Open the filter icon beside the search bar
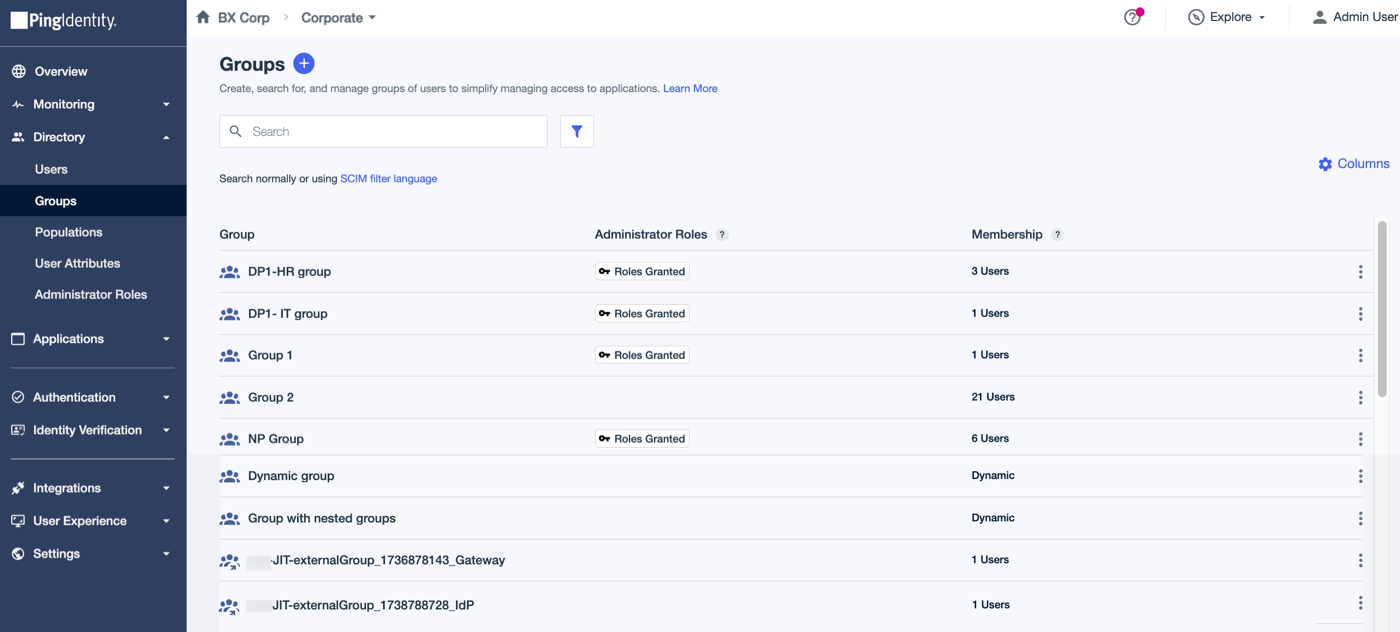The image size is (1400, 632). coord(576,131)
